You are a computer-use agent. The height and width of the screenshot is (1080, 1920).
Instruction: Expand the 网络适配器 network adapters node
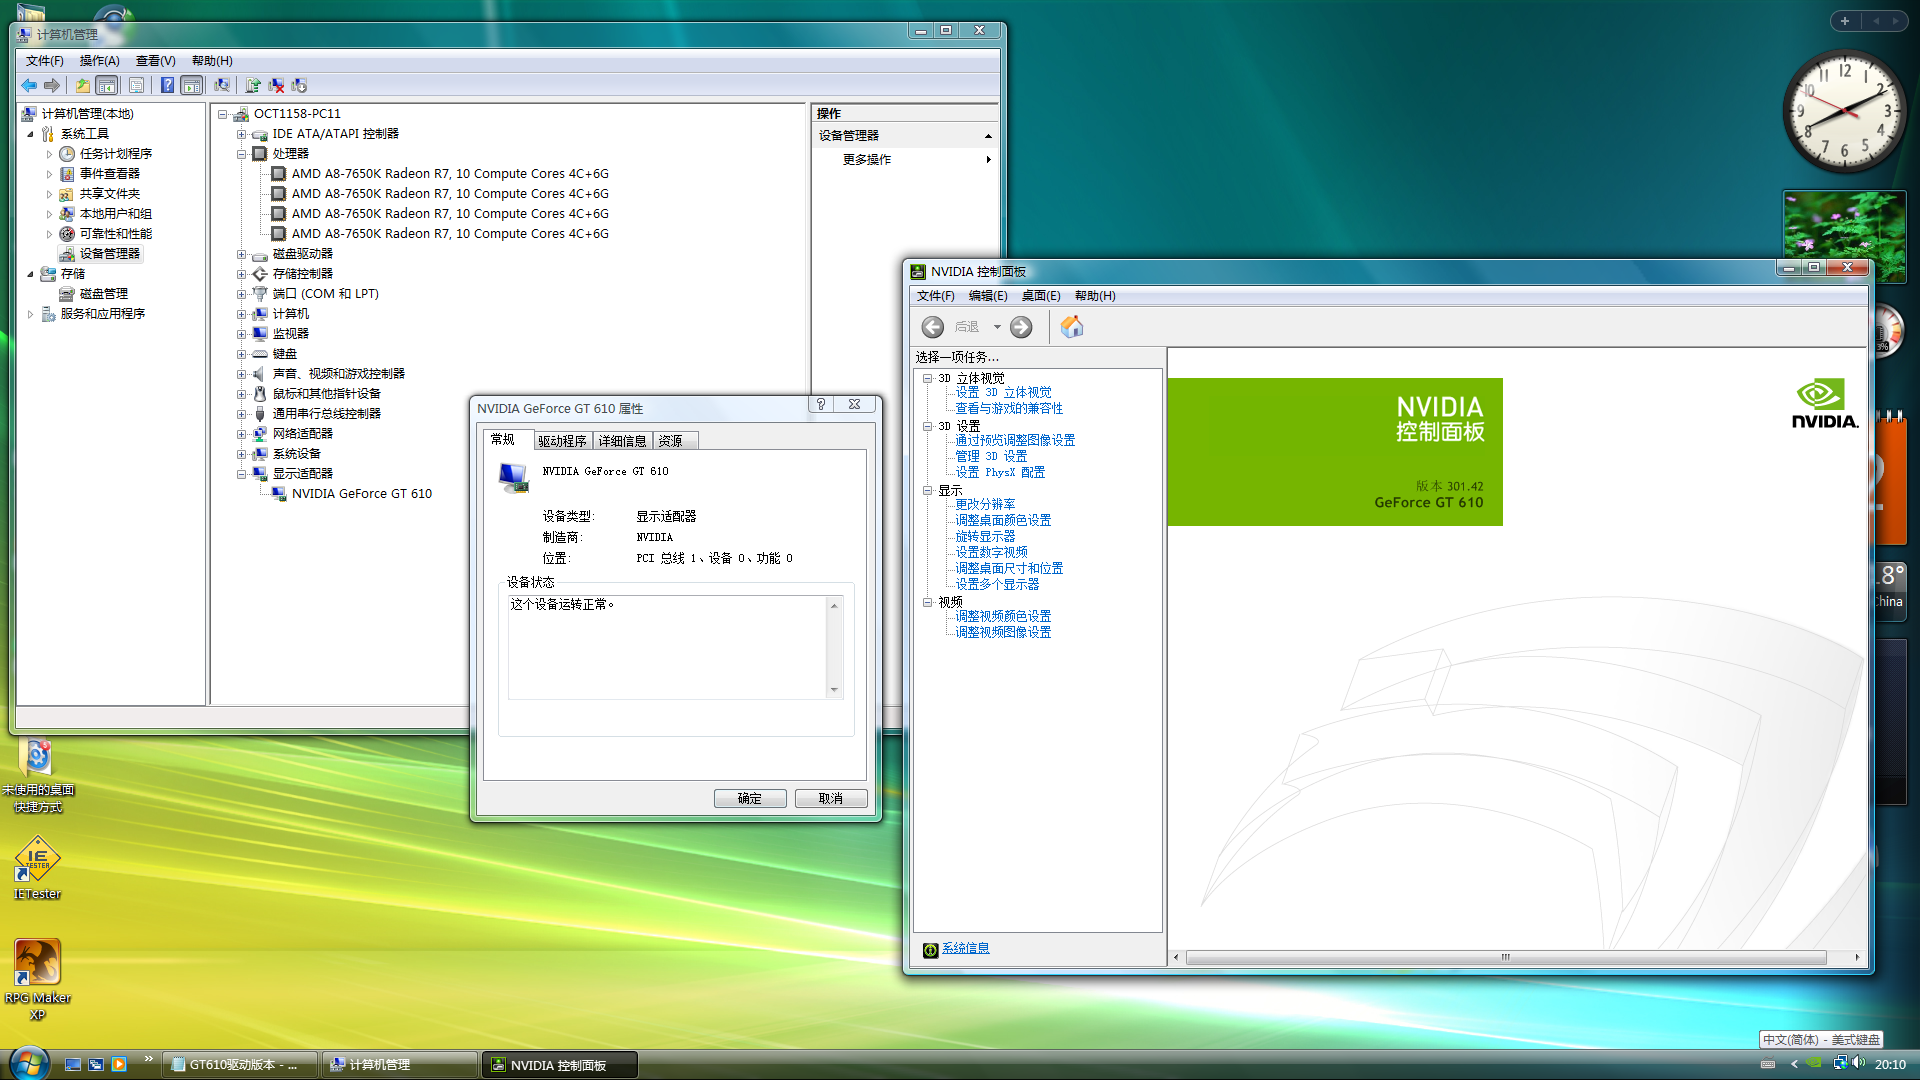click(241, 434)
